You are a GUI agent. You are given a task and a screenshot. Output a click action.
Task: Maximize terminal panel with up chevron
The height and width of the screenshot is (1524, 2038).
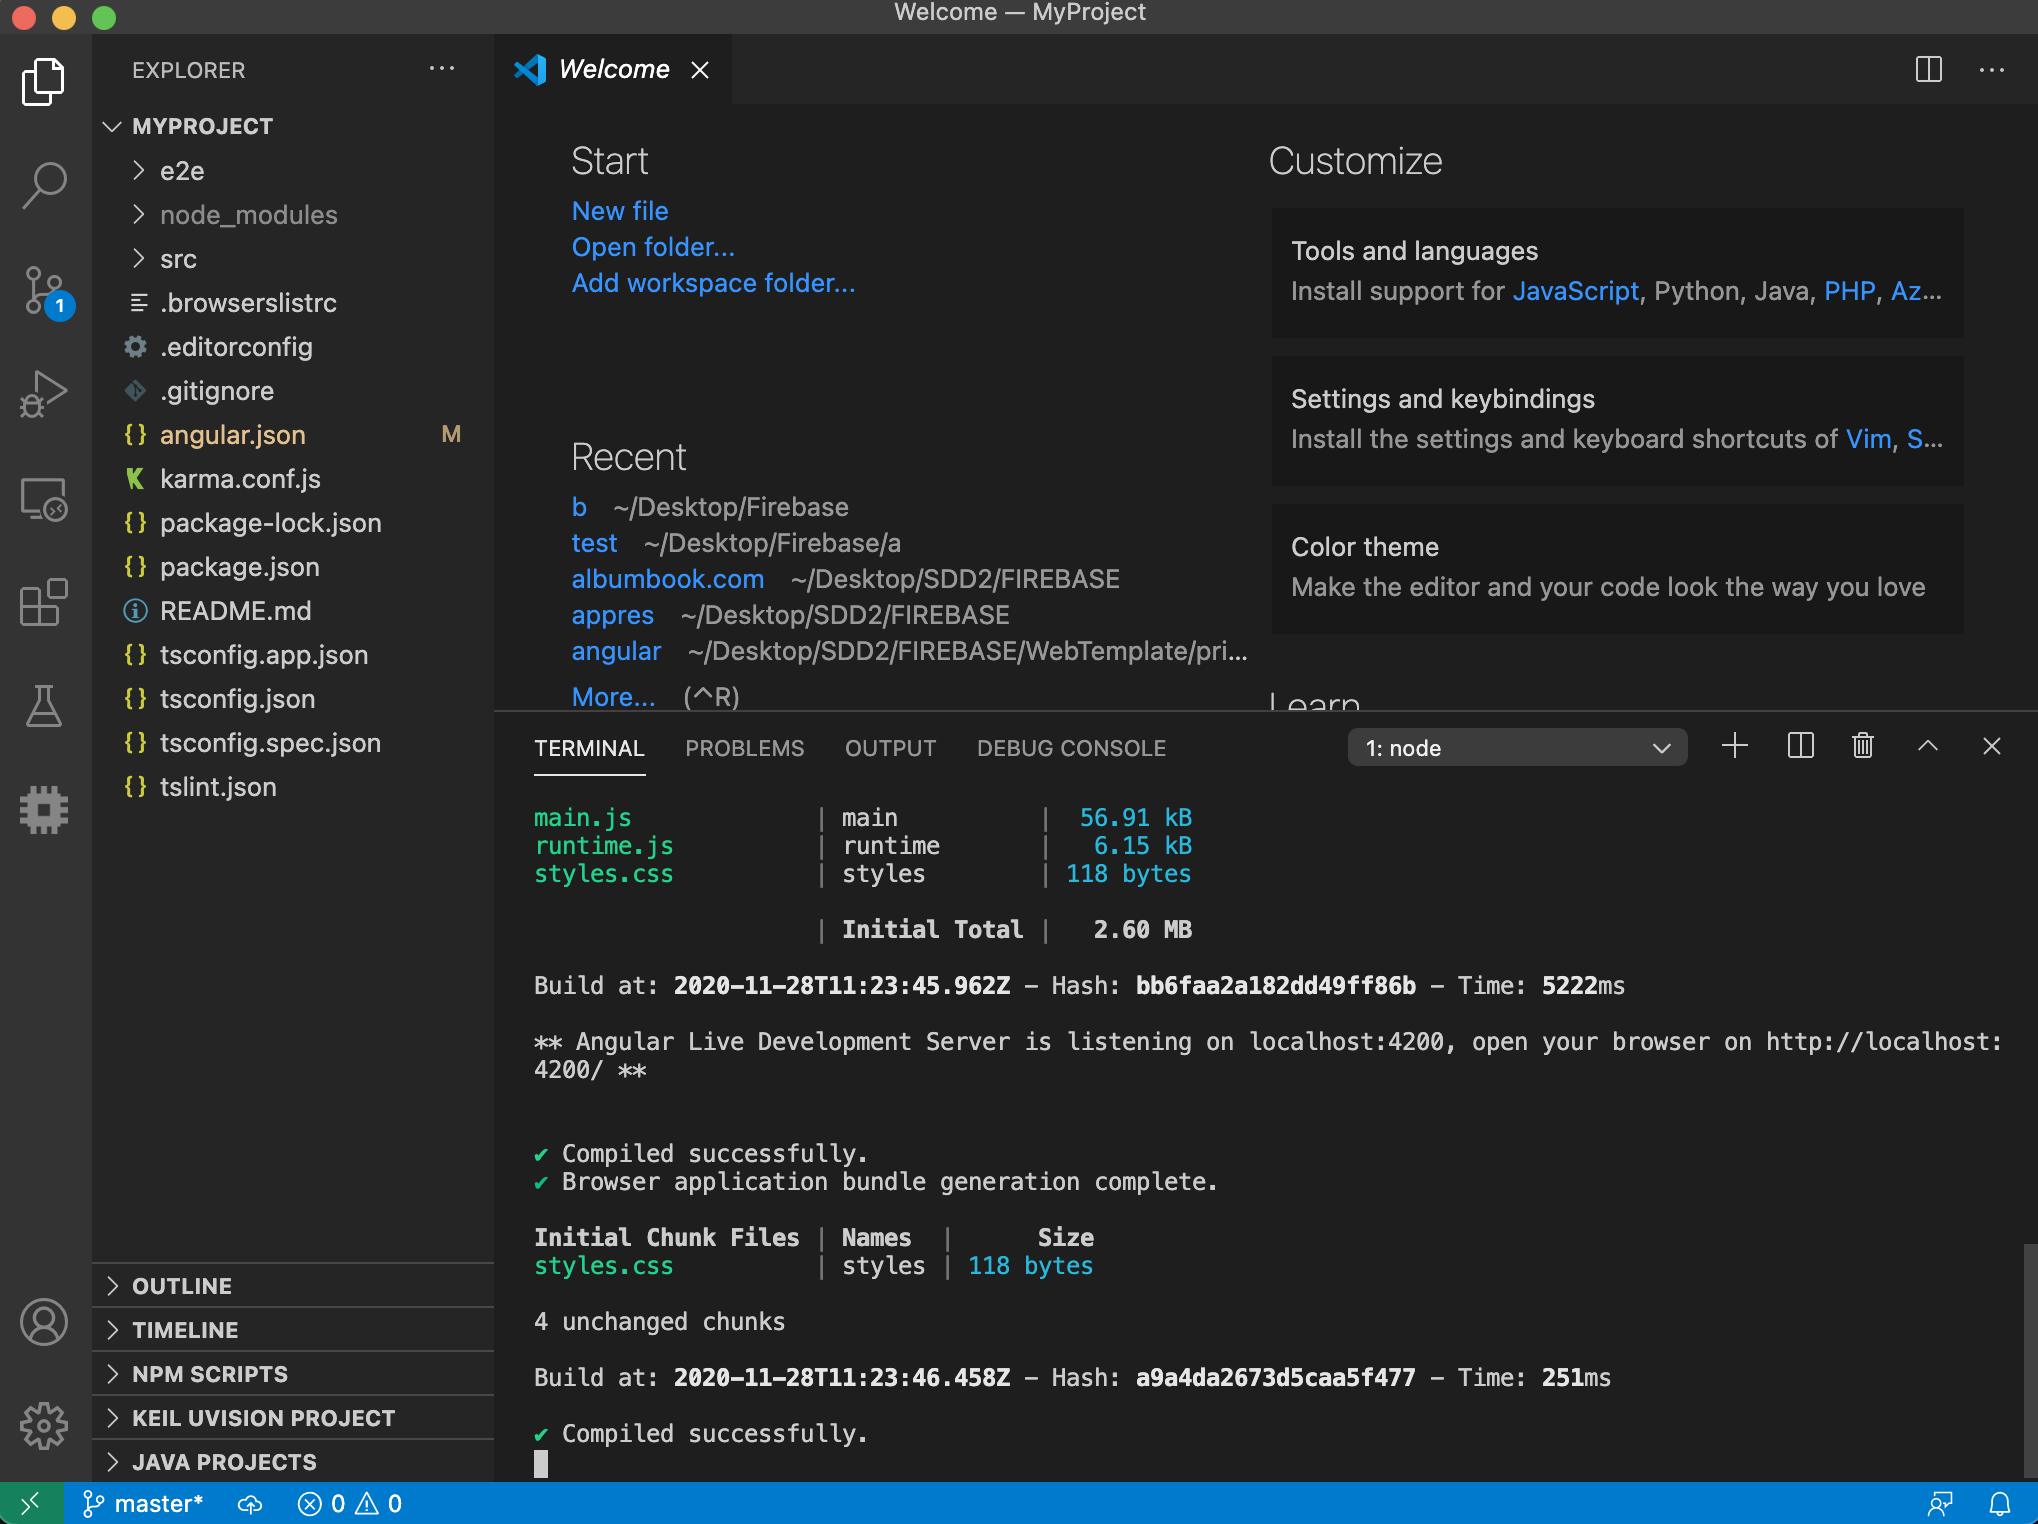coord(1927,746)
